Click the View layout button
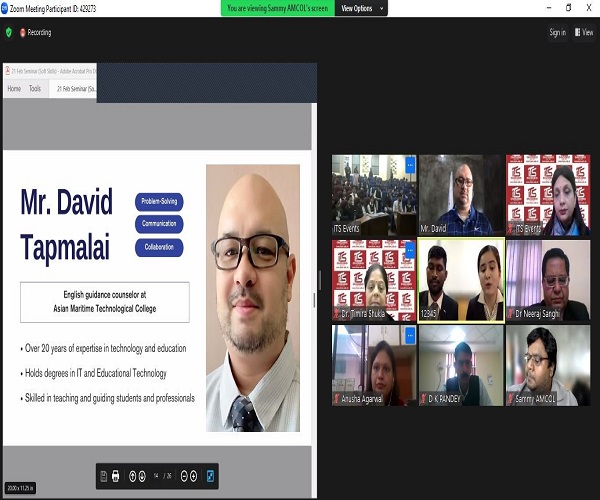The width and height of the screenshot is (600, 500). point(584,33)
